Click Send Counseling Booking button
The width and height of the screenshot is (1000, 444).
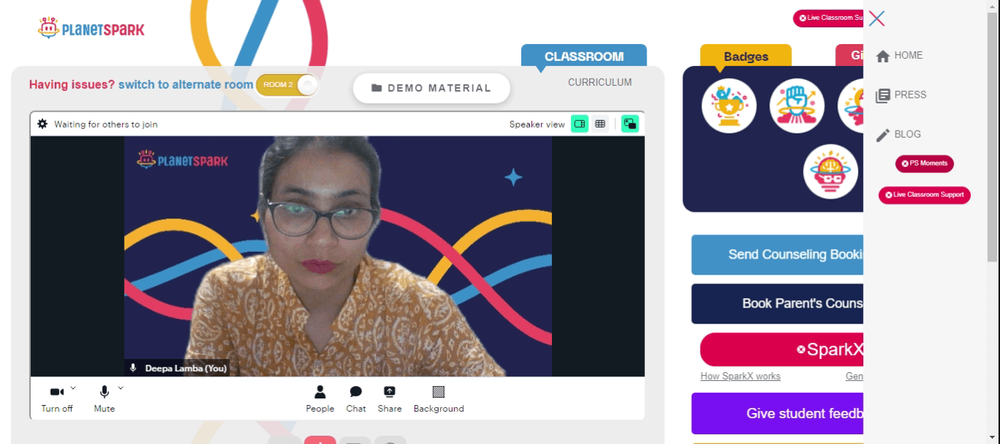pyautogui.click(x=777, y=255)
